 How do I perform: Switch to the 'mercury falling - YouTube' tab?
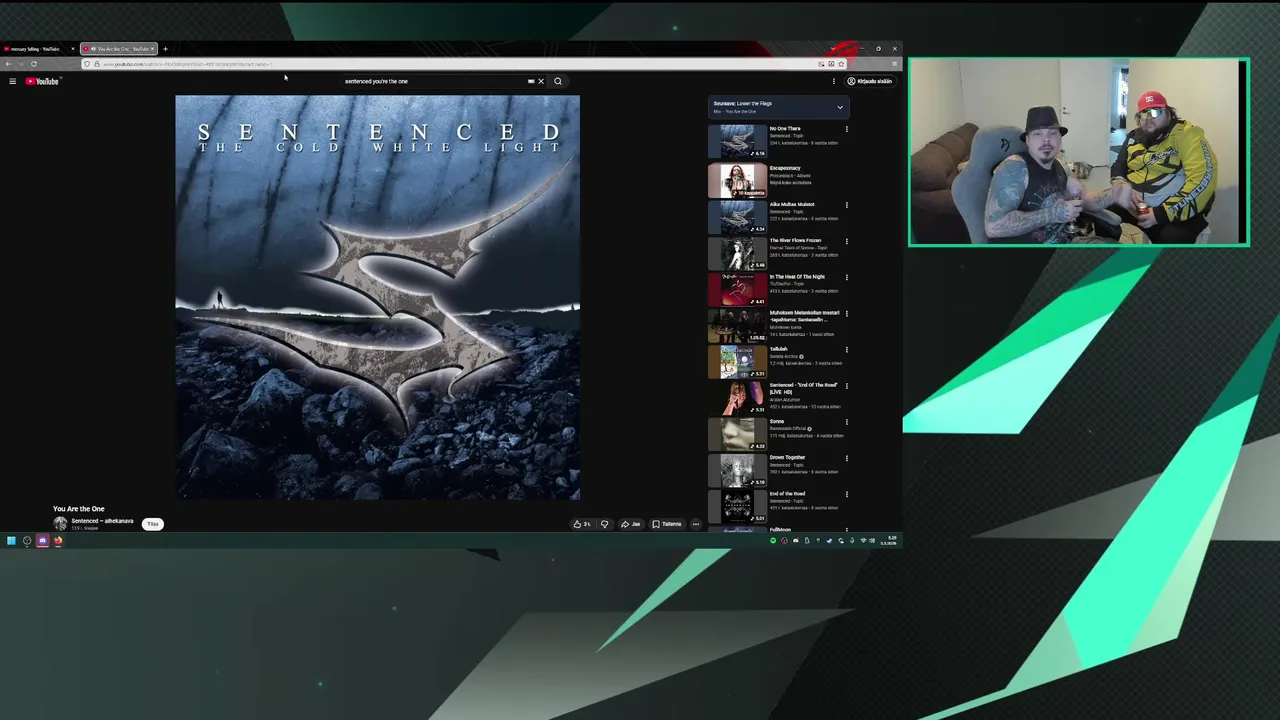coord(38,49)
